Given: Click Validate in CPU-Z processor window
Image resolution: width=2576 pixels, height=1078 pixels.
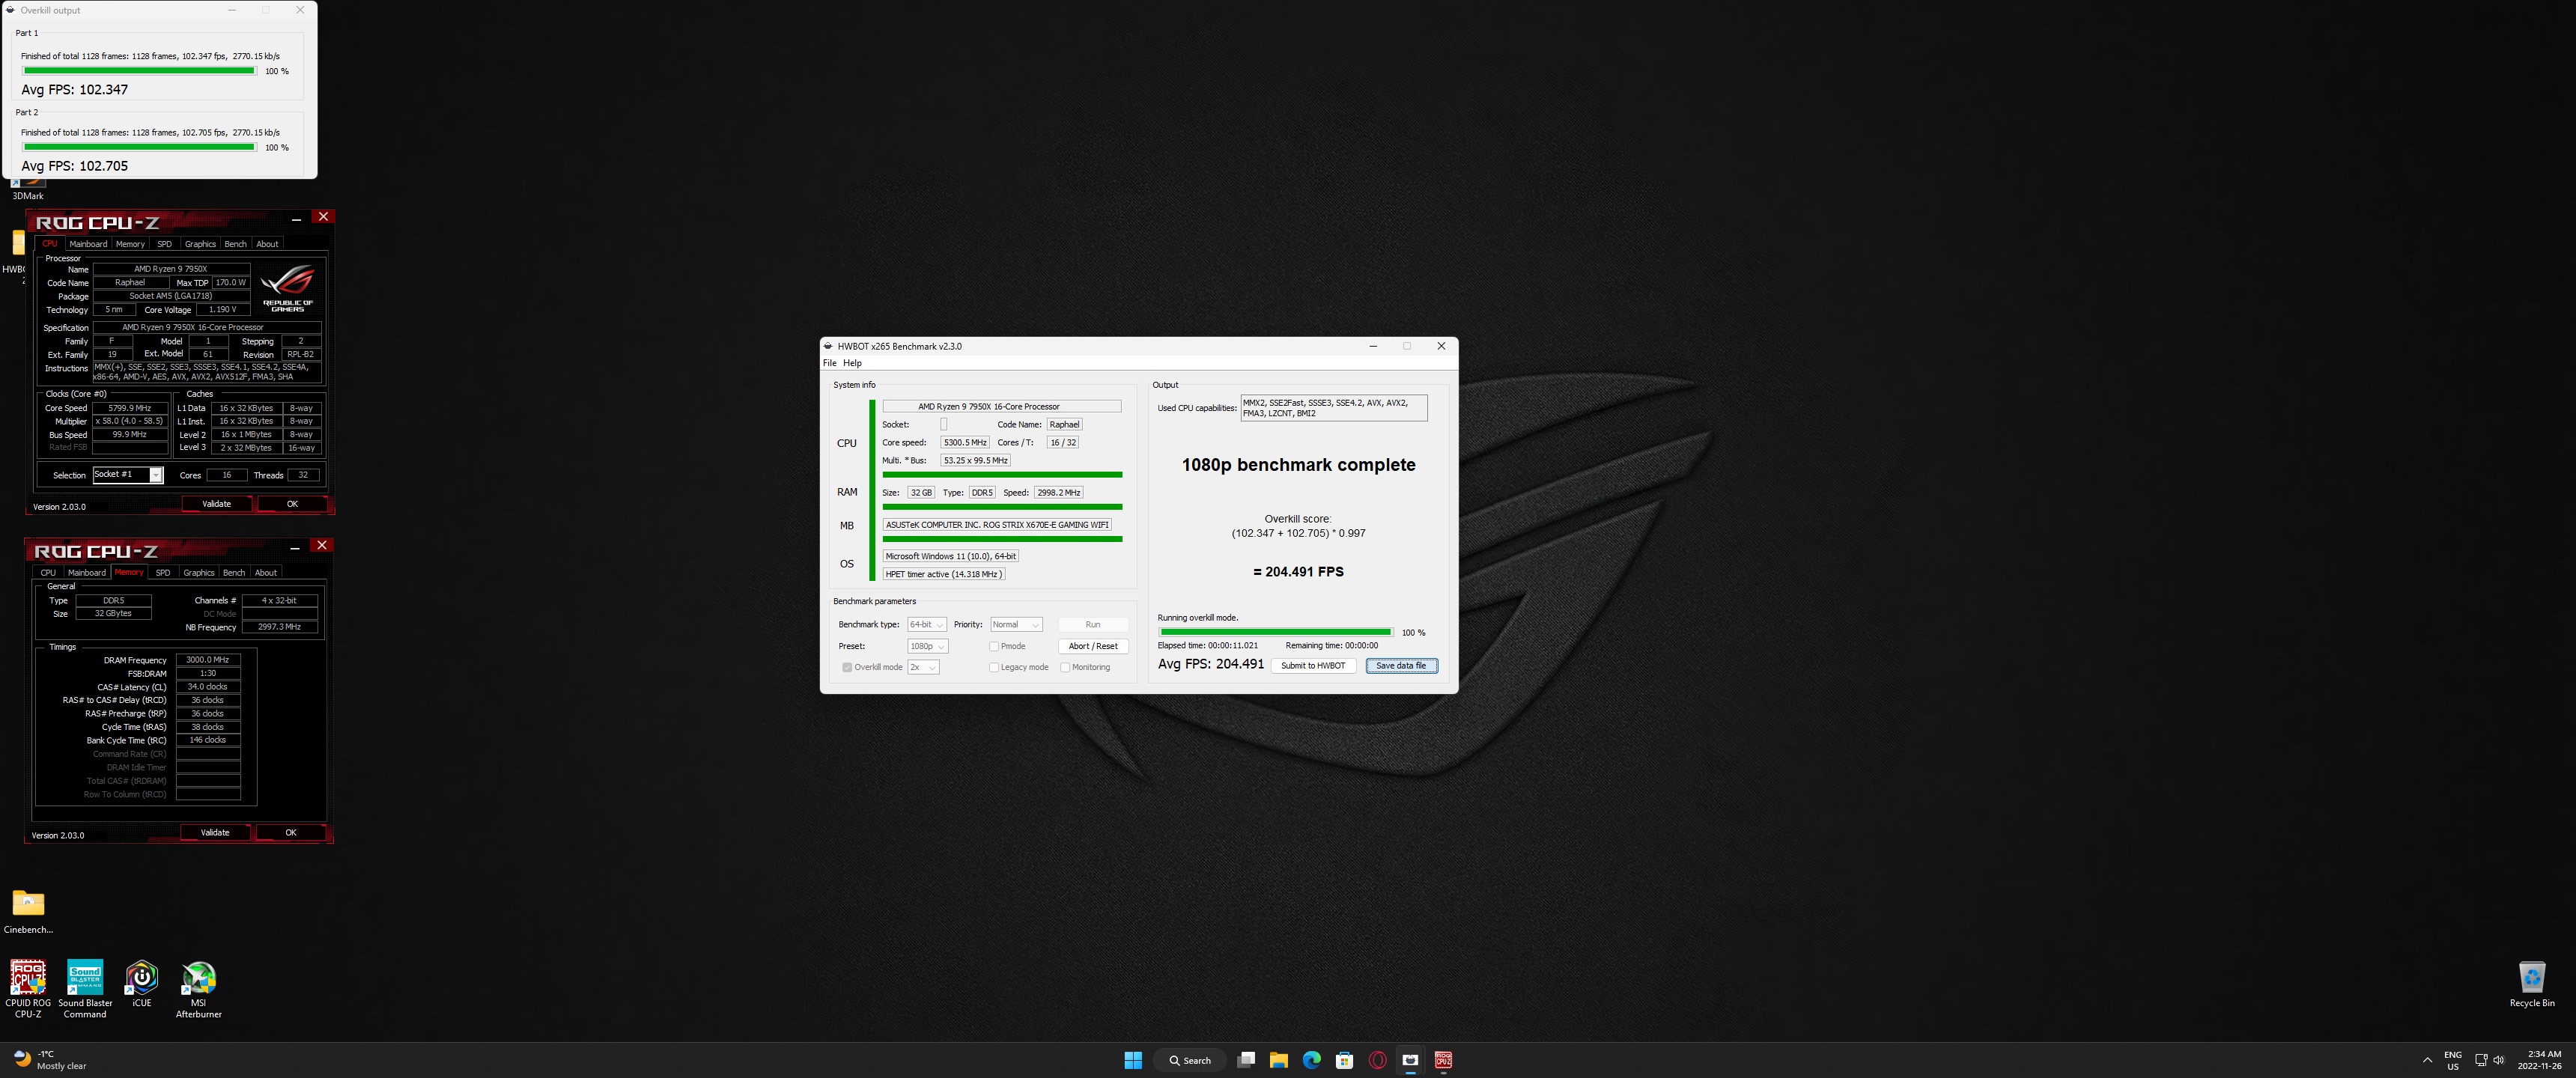Looking at the screenshot, I should coord(217,504).
